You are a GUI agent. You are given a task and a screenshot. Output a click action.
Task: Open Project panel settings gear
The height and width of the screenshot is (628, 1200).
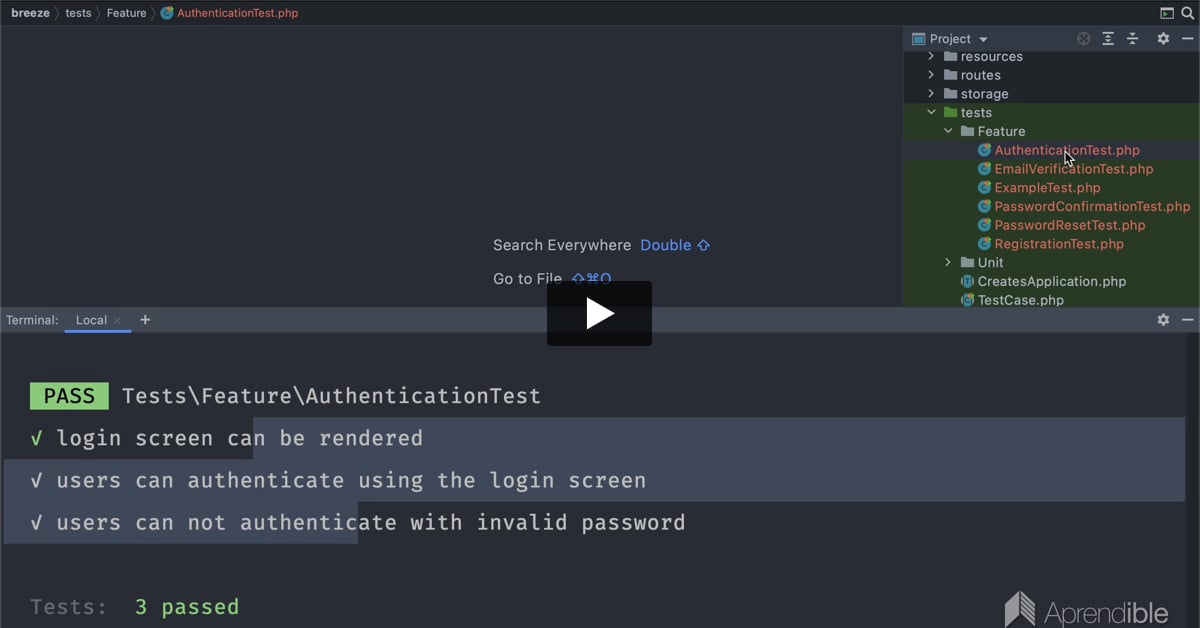tap(1163, 38)
